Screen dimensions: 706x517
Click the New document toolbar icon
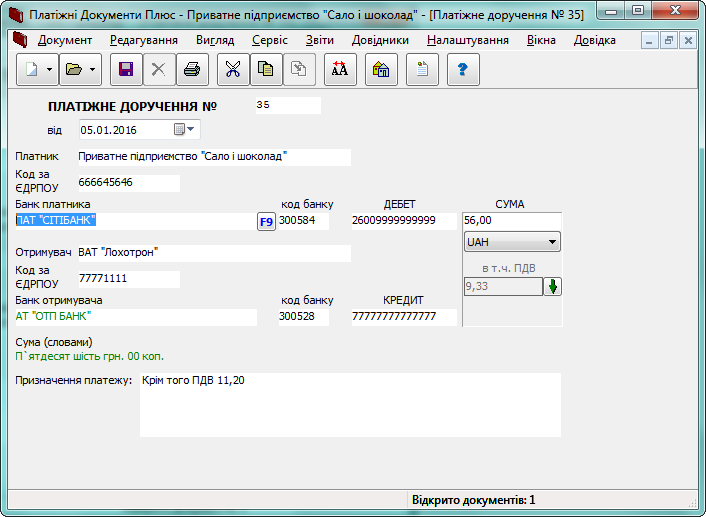pyautogui.click(x=32, y=69)
